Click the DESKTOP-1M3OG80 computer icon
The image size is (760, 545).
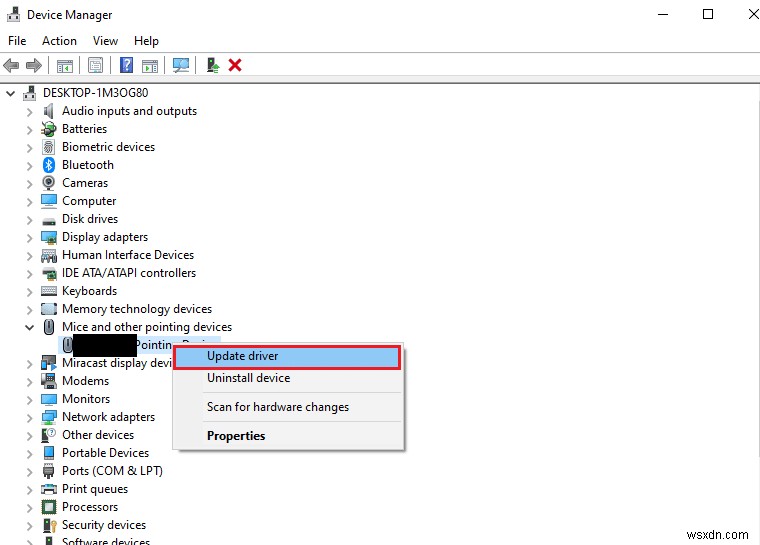[x=30, y=93]
